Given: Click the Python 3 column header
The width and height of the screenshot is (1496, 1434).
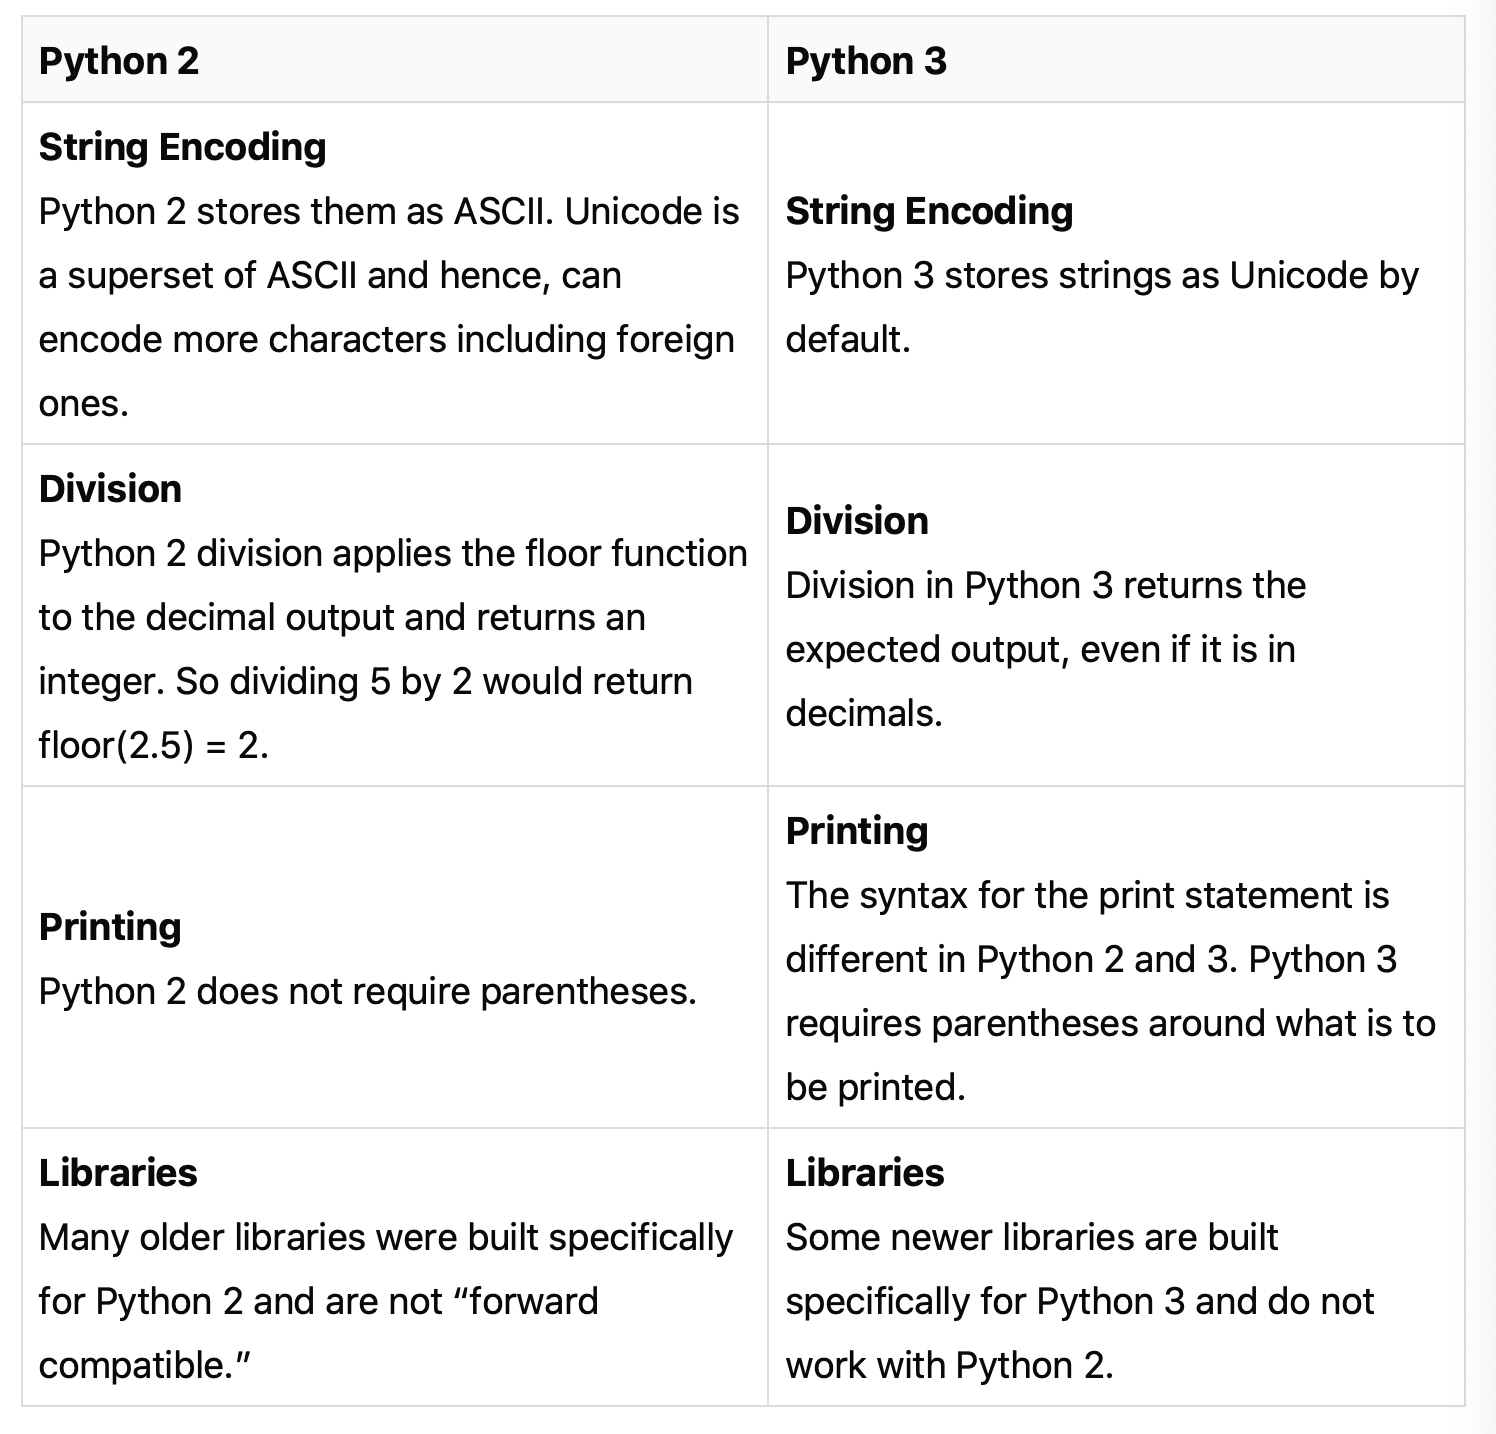Looking at the screenshot, I should [x=865, y=61].
